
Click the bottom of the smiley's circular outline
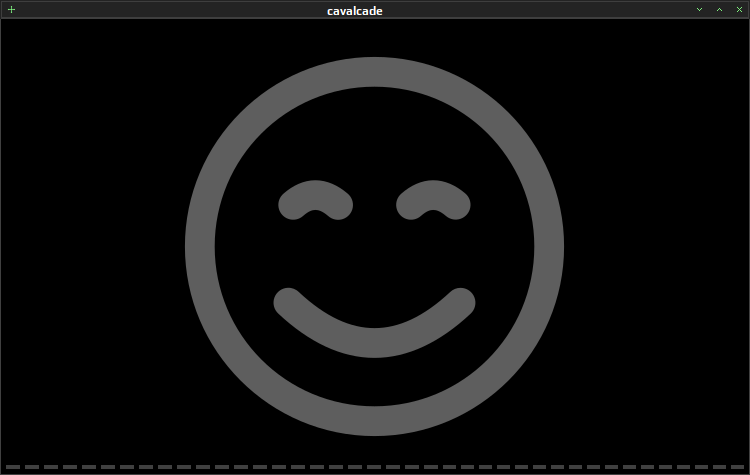(375, 421)
